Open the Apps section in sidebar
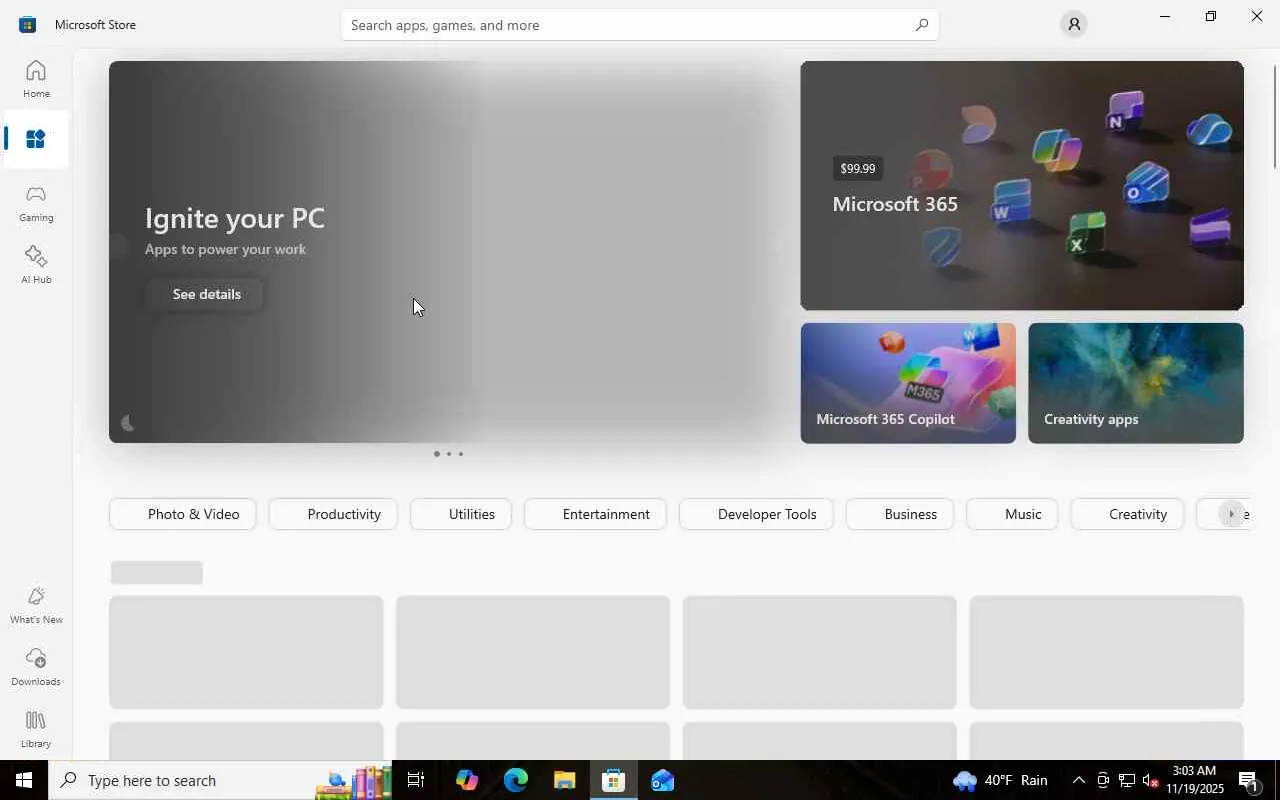Screen dimensions: 1280x800 coord(36,140)
